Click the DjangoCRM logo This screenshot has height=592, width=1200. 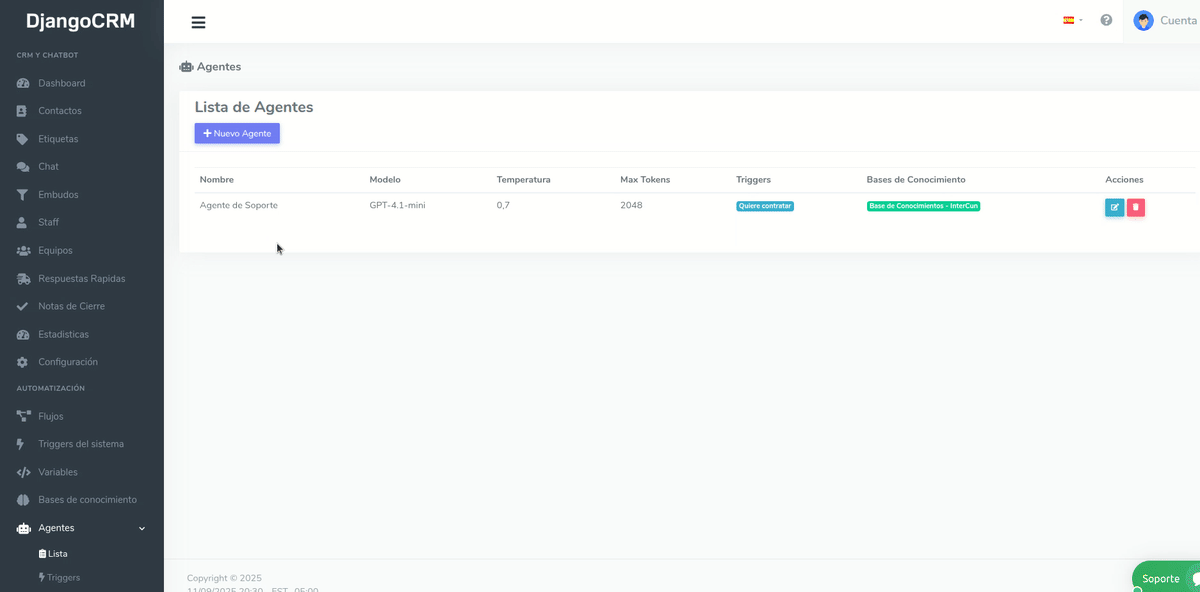(x=80, y=21)
